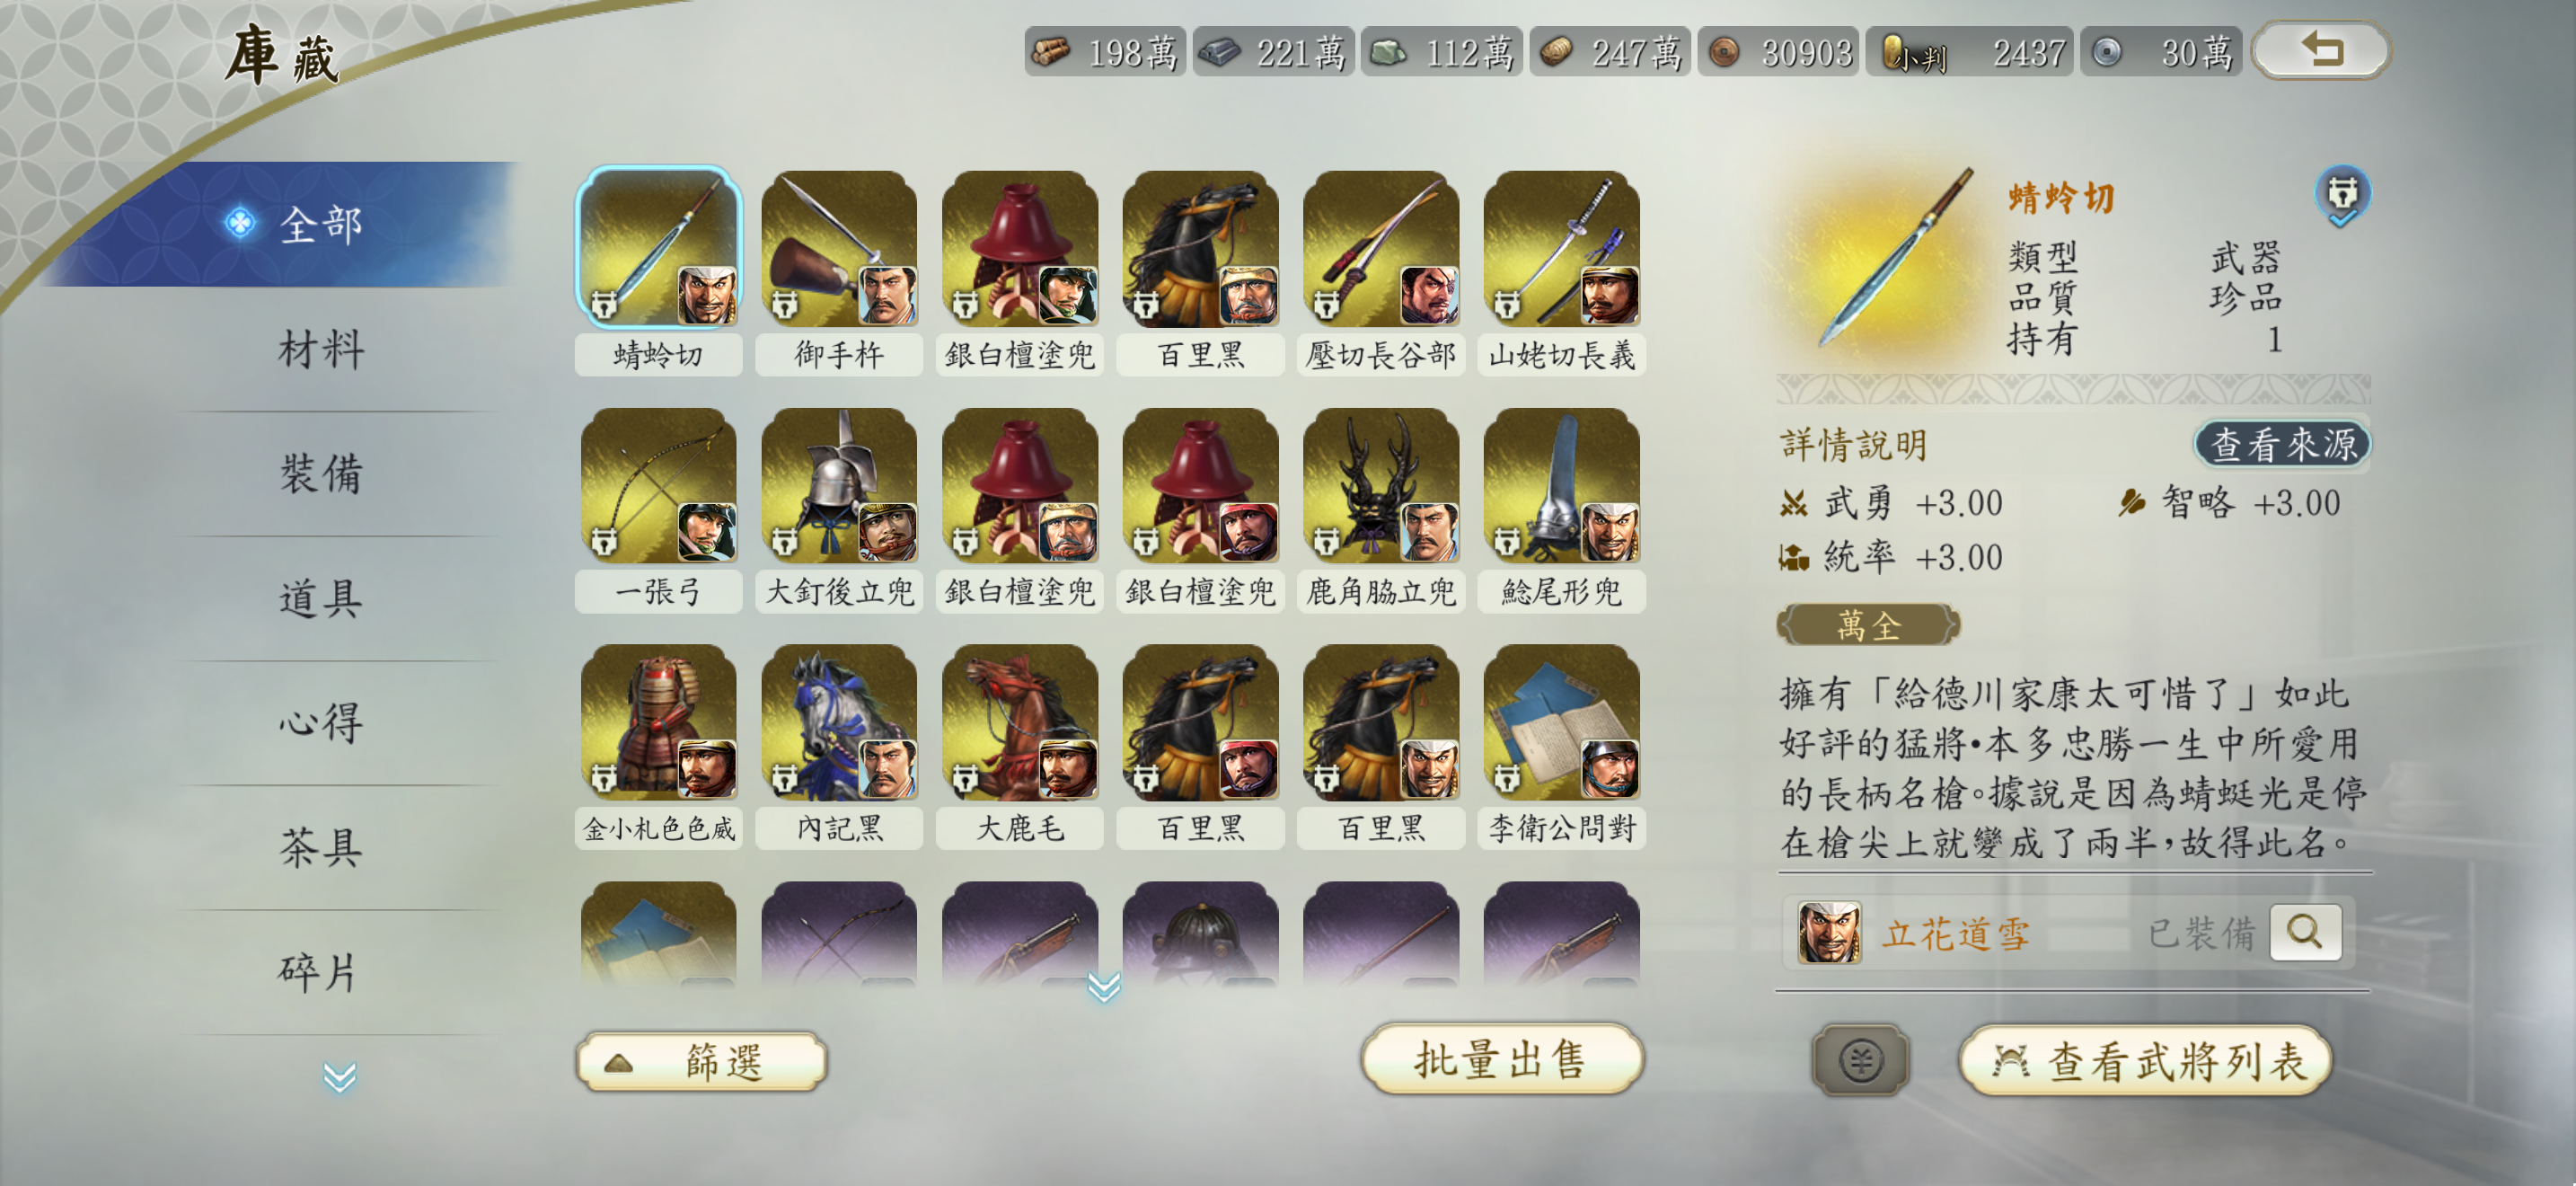Click the back arrow button
The image size is (2576, 1186).
(2320, 50)
